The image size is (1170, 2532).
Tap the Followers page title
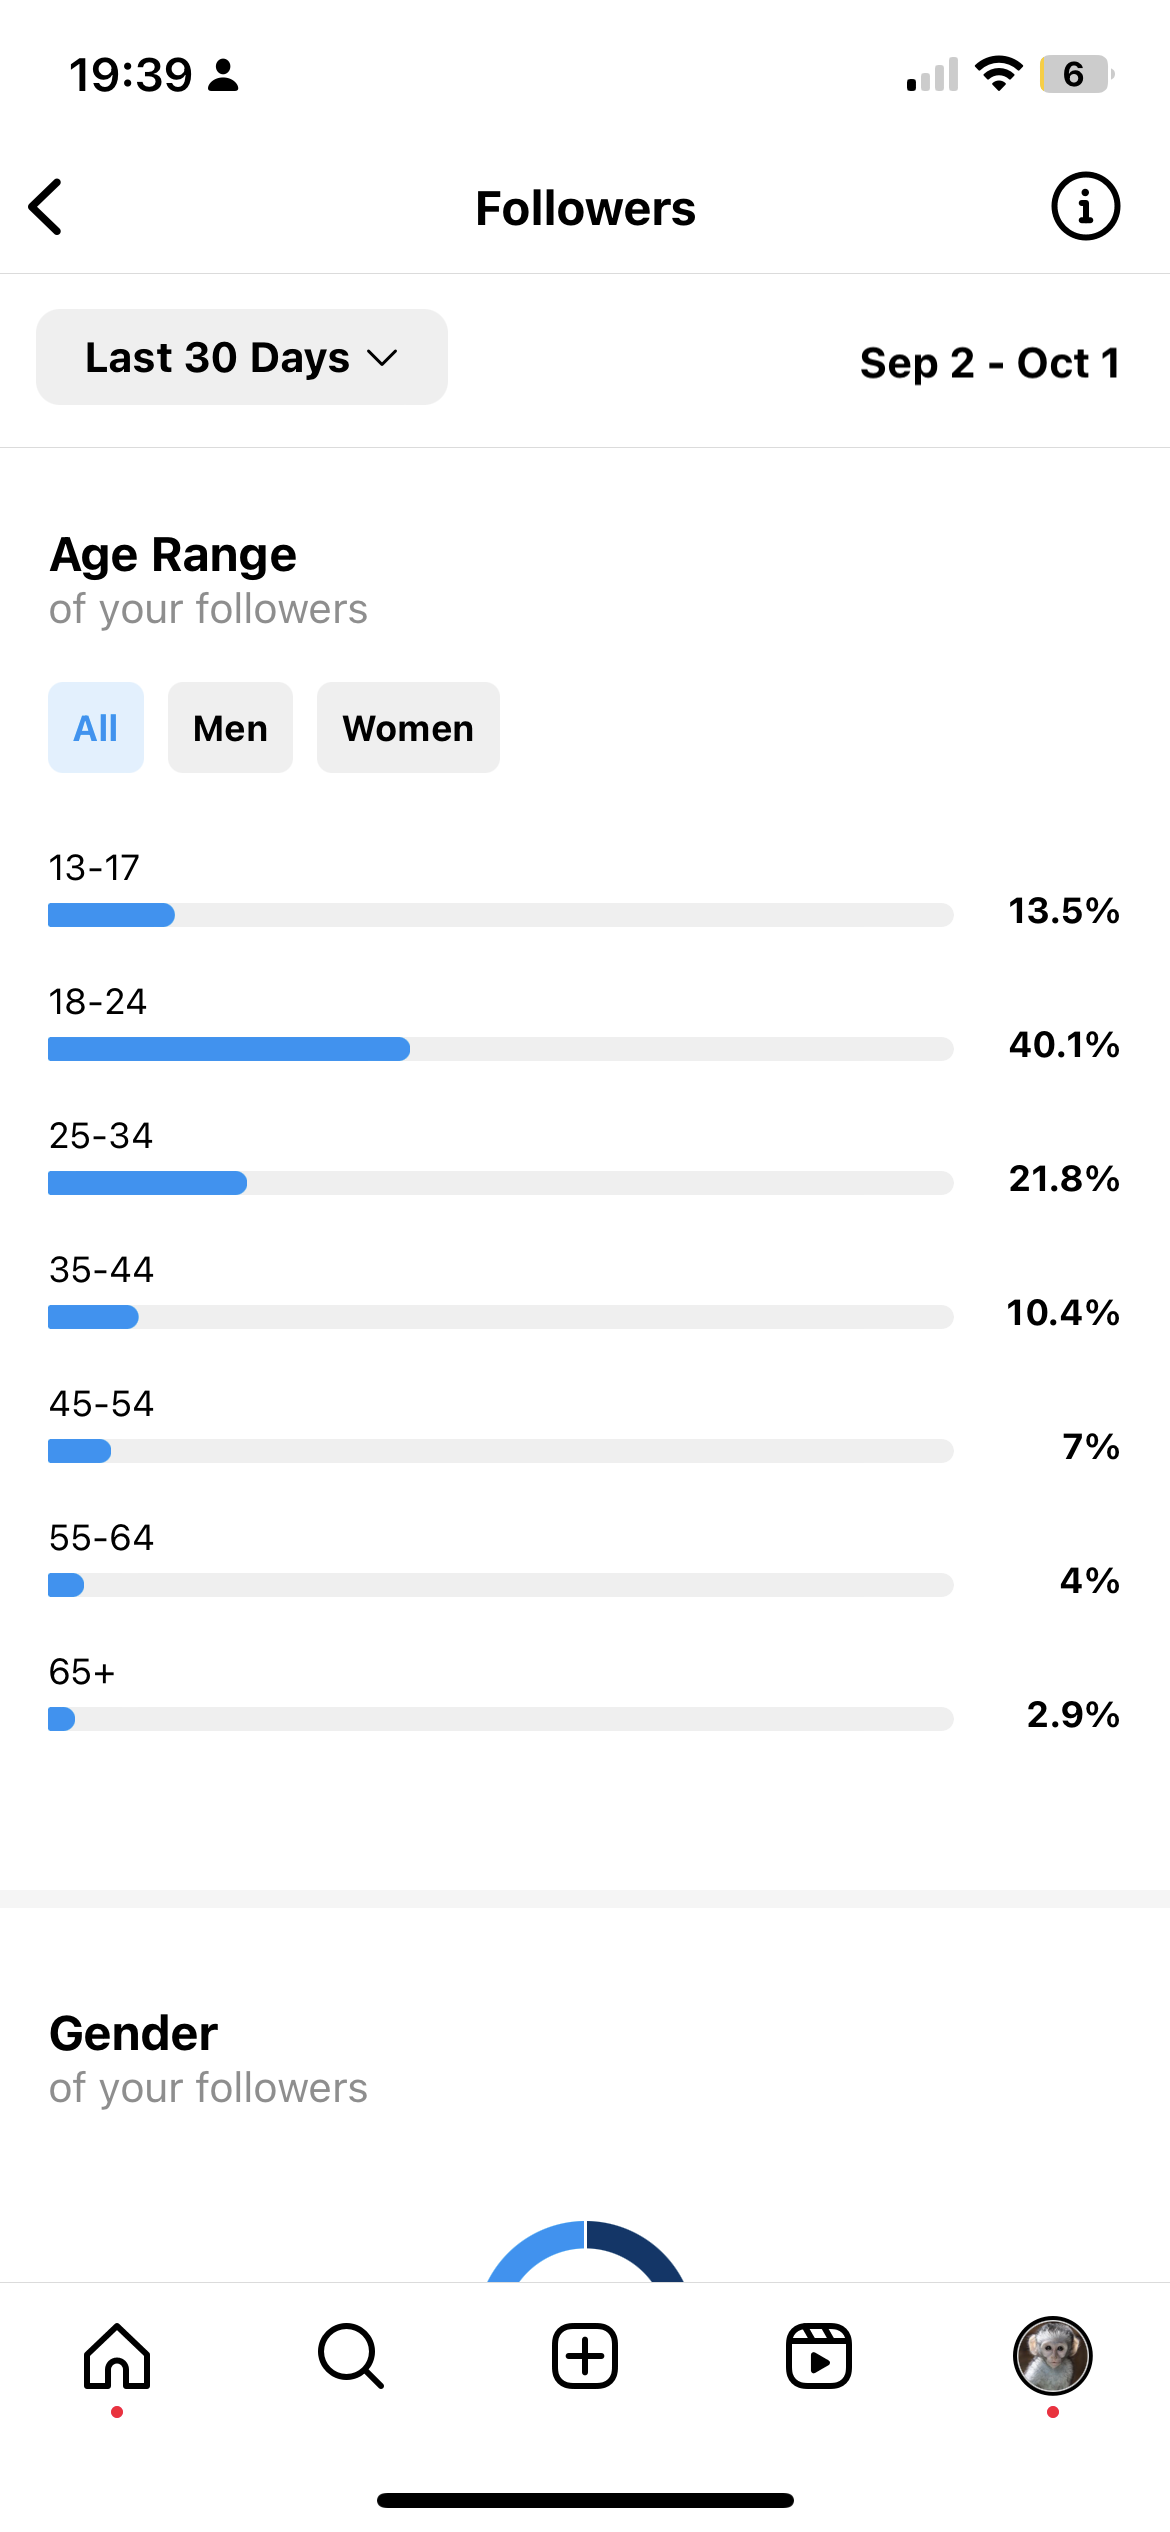pyautogui.click(x=585, y=209)
